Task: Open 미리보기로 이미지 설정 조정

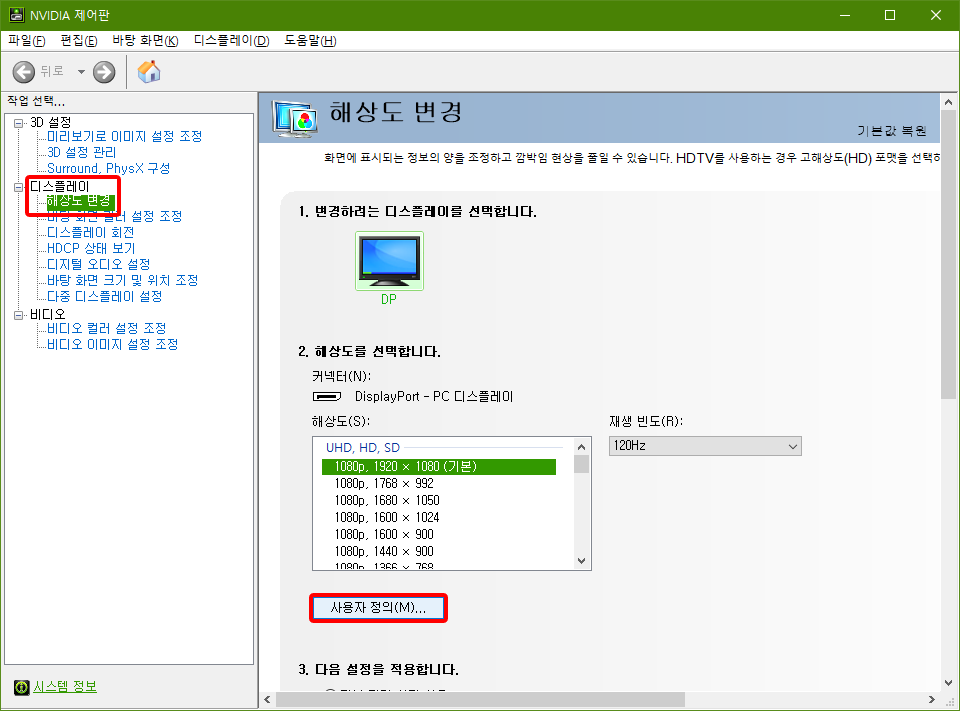Action: pyautogui.click(x=124, y=136)
